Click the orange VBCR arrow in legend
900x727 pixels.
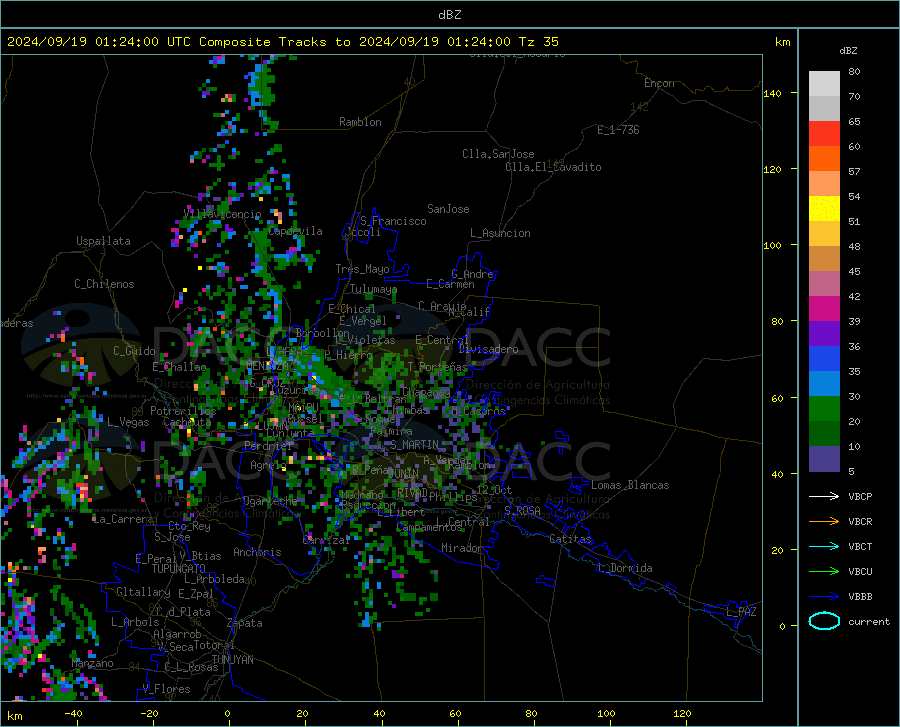[x=824, y=521]
